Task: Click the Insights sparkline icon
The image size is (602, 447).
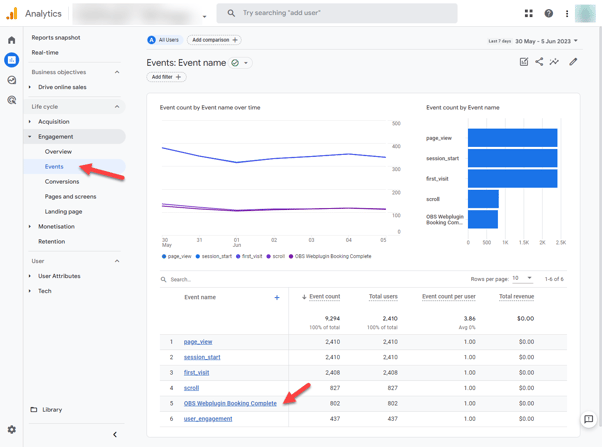Action: click(555, 62)
